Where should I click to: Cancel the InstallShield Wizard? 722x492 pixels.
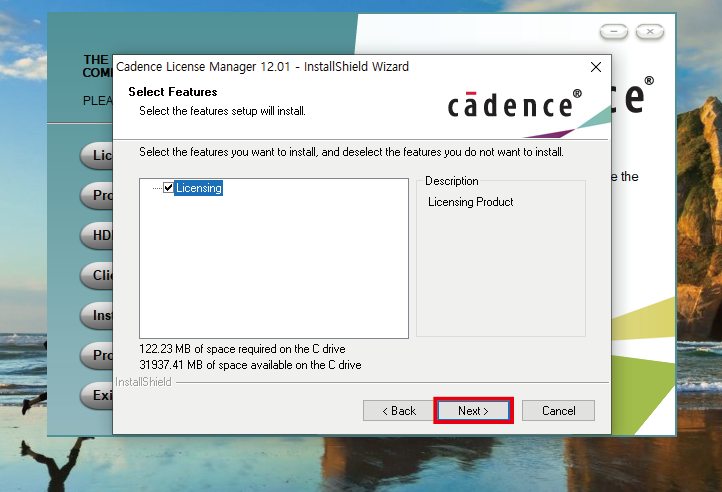(x=559, y=410)
